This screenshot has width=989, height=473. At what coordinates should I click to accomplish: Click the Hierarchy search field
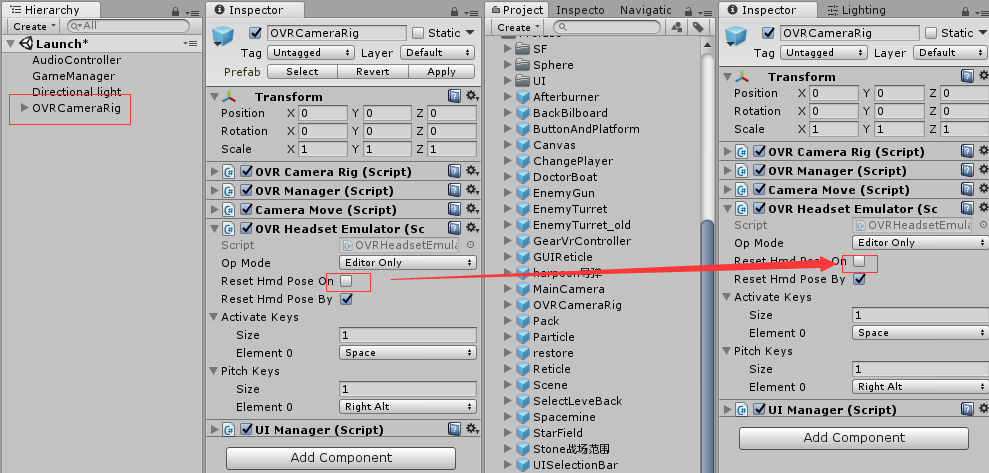(128, 26)
